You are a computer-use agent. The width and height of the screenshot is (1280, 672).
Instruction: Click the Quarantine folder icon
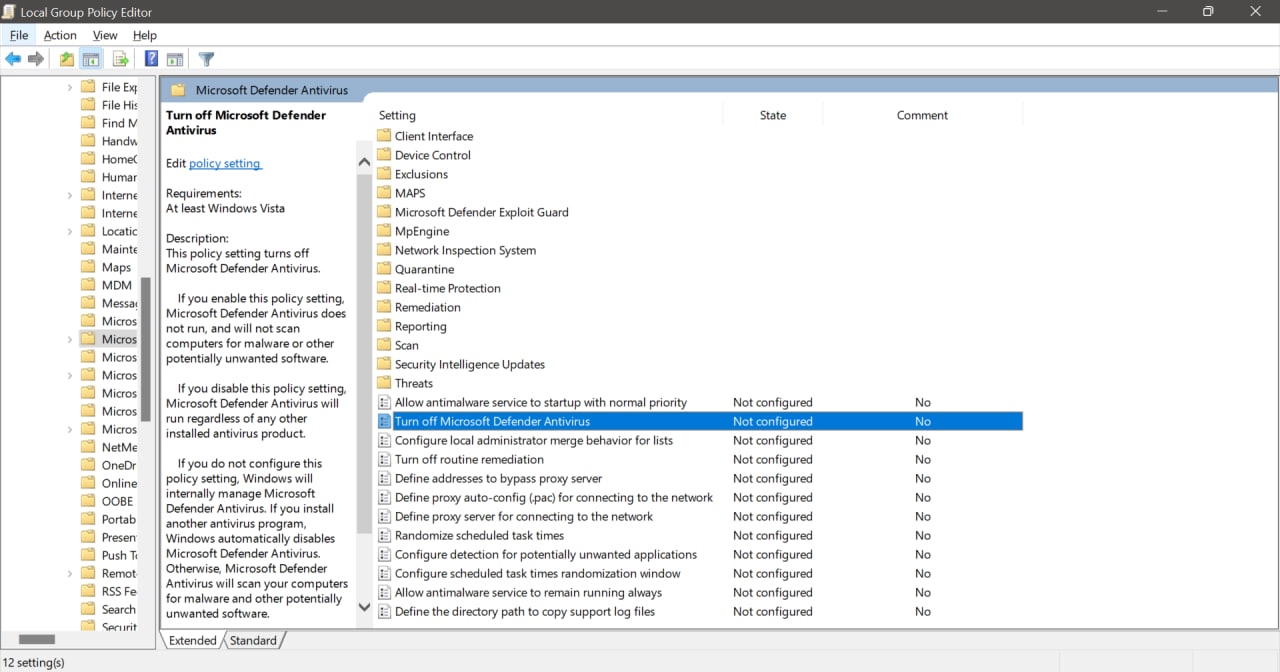tap(384, 269)
